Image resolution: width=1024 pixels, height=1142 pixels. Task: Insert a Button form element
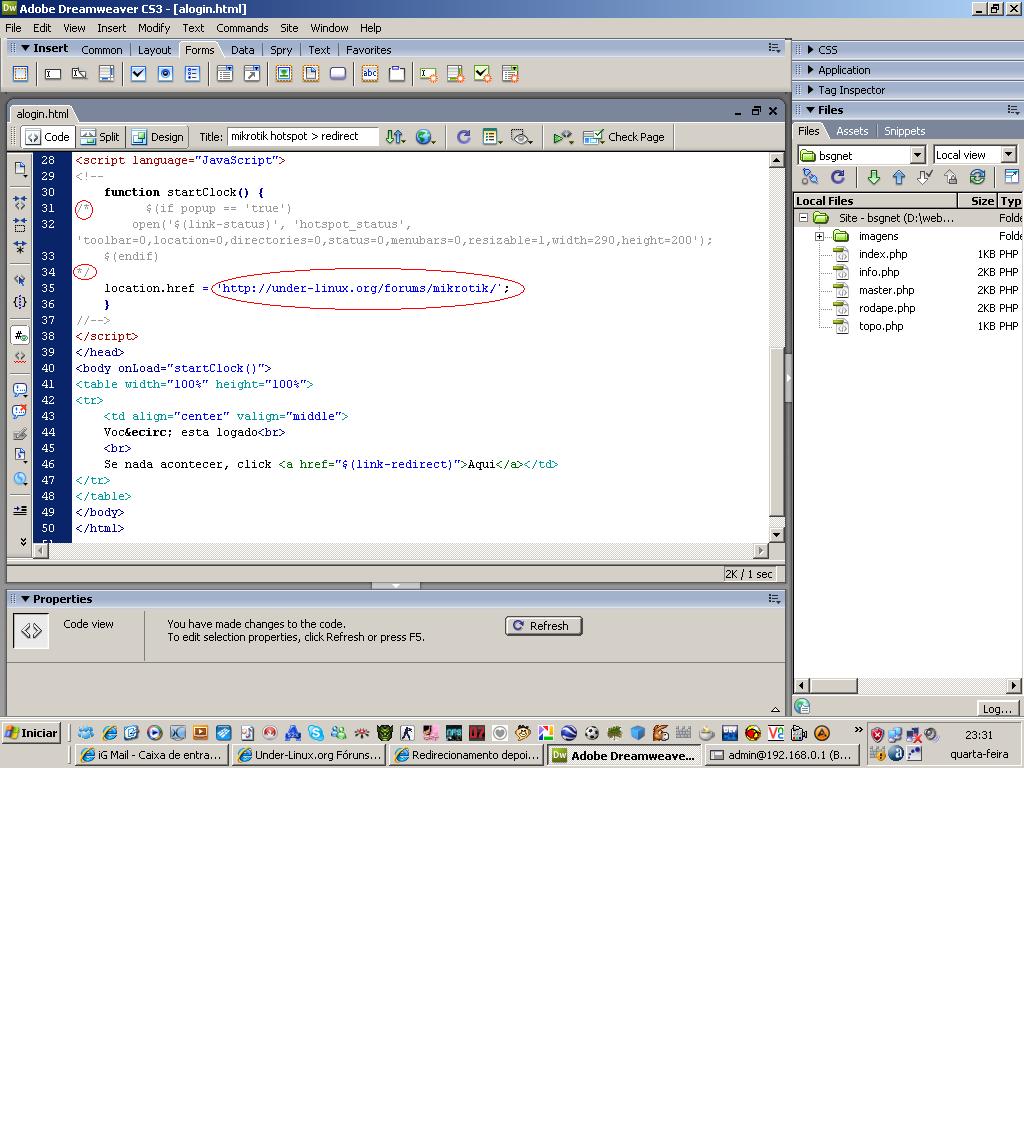point(338,74)
